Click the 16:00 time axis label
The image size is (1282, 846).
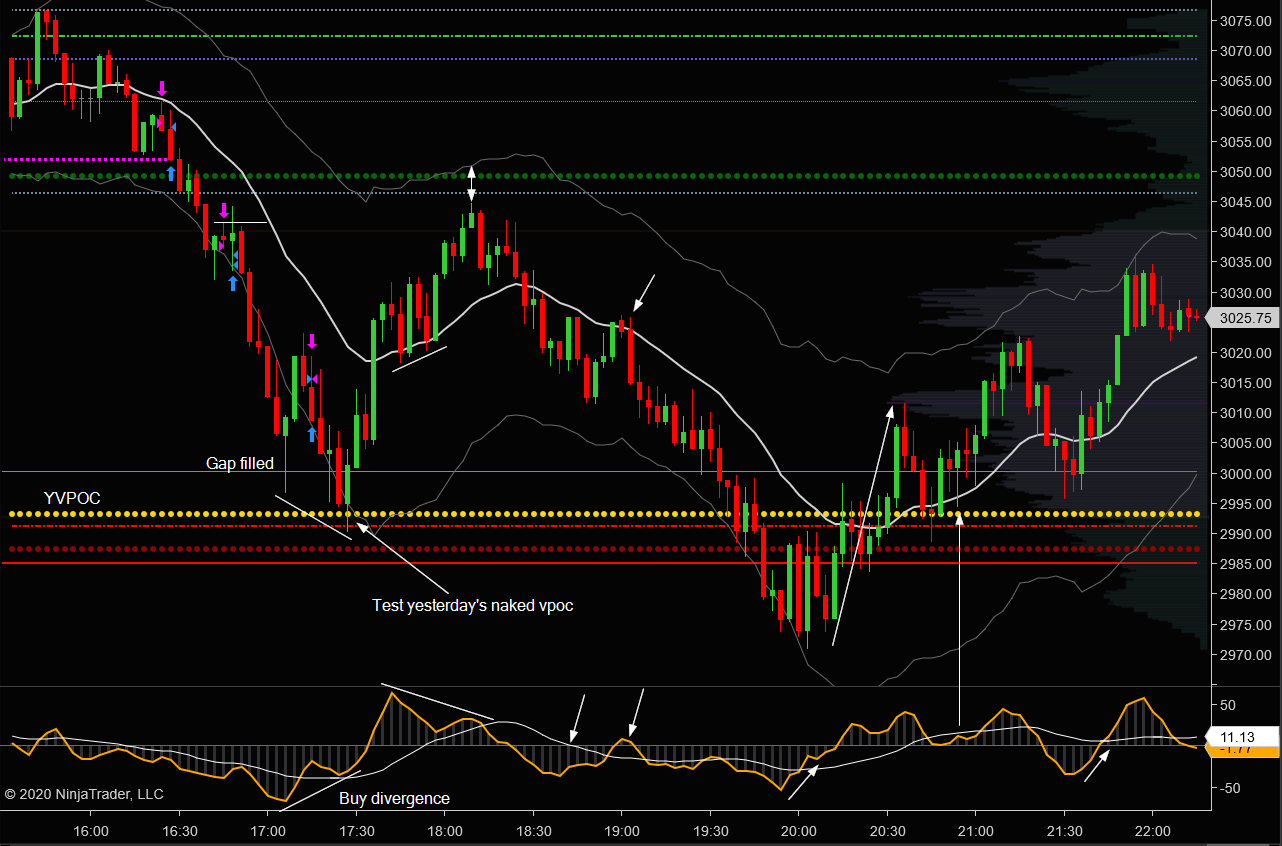click(91, 831)
